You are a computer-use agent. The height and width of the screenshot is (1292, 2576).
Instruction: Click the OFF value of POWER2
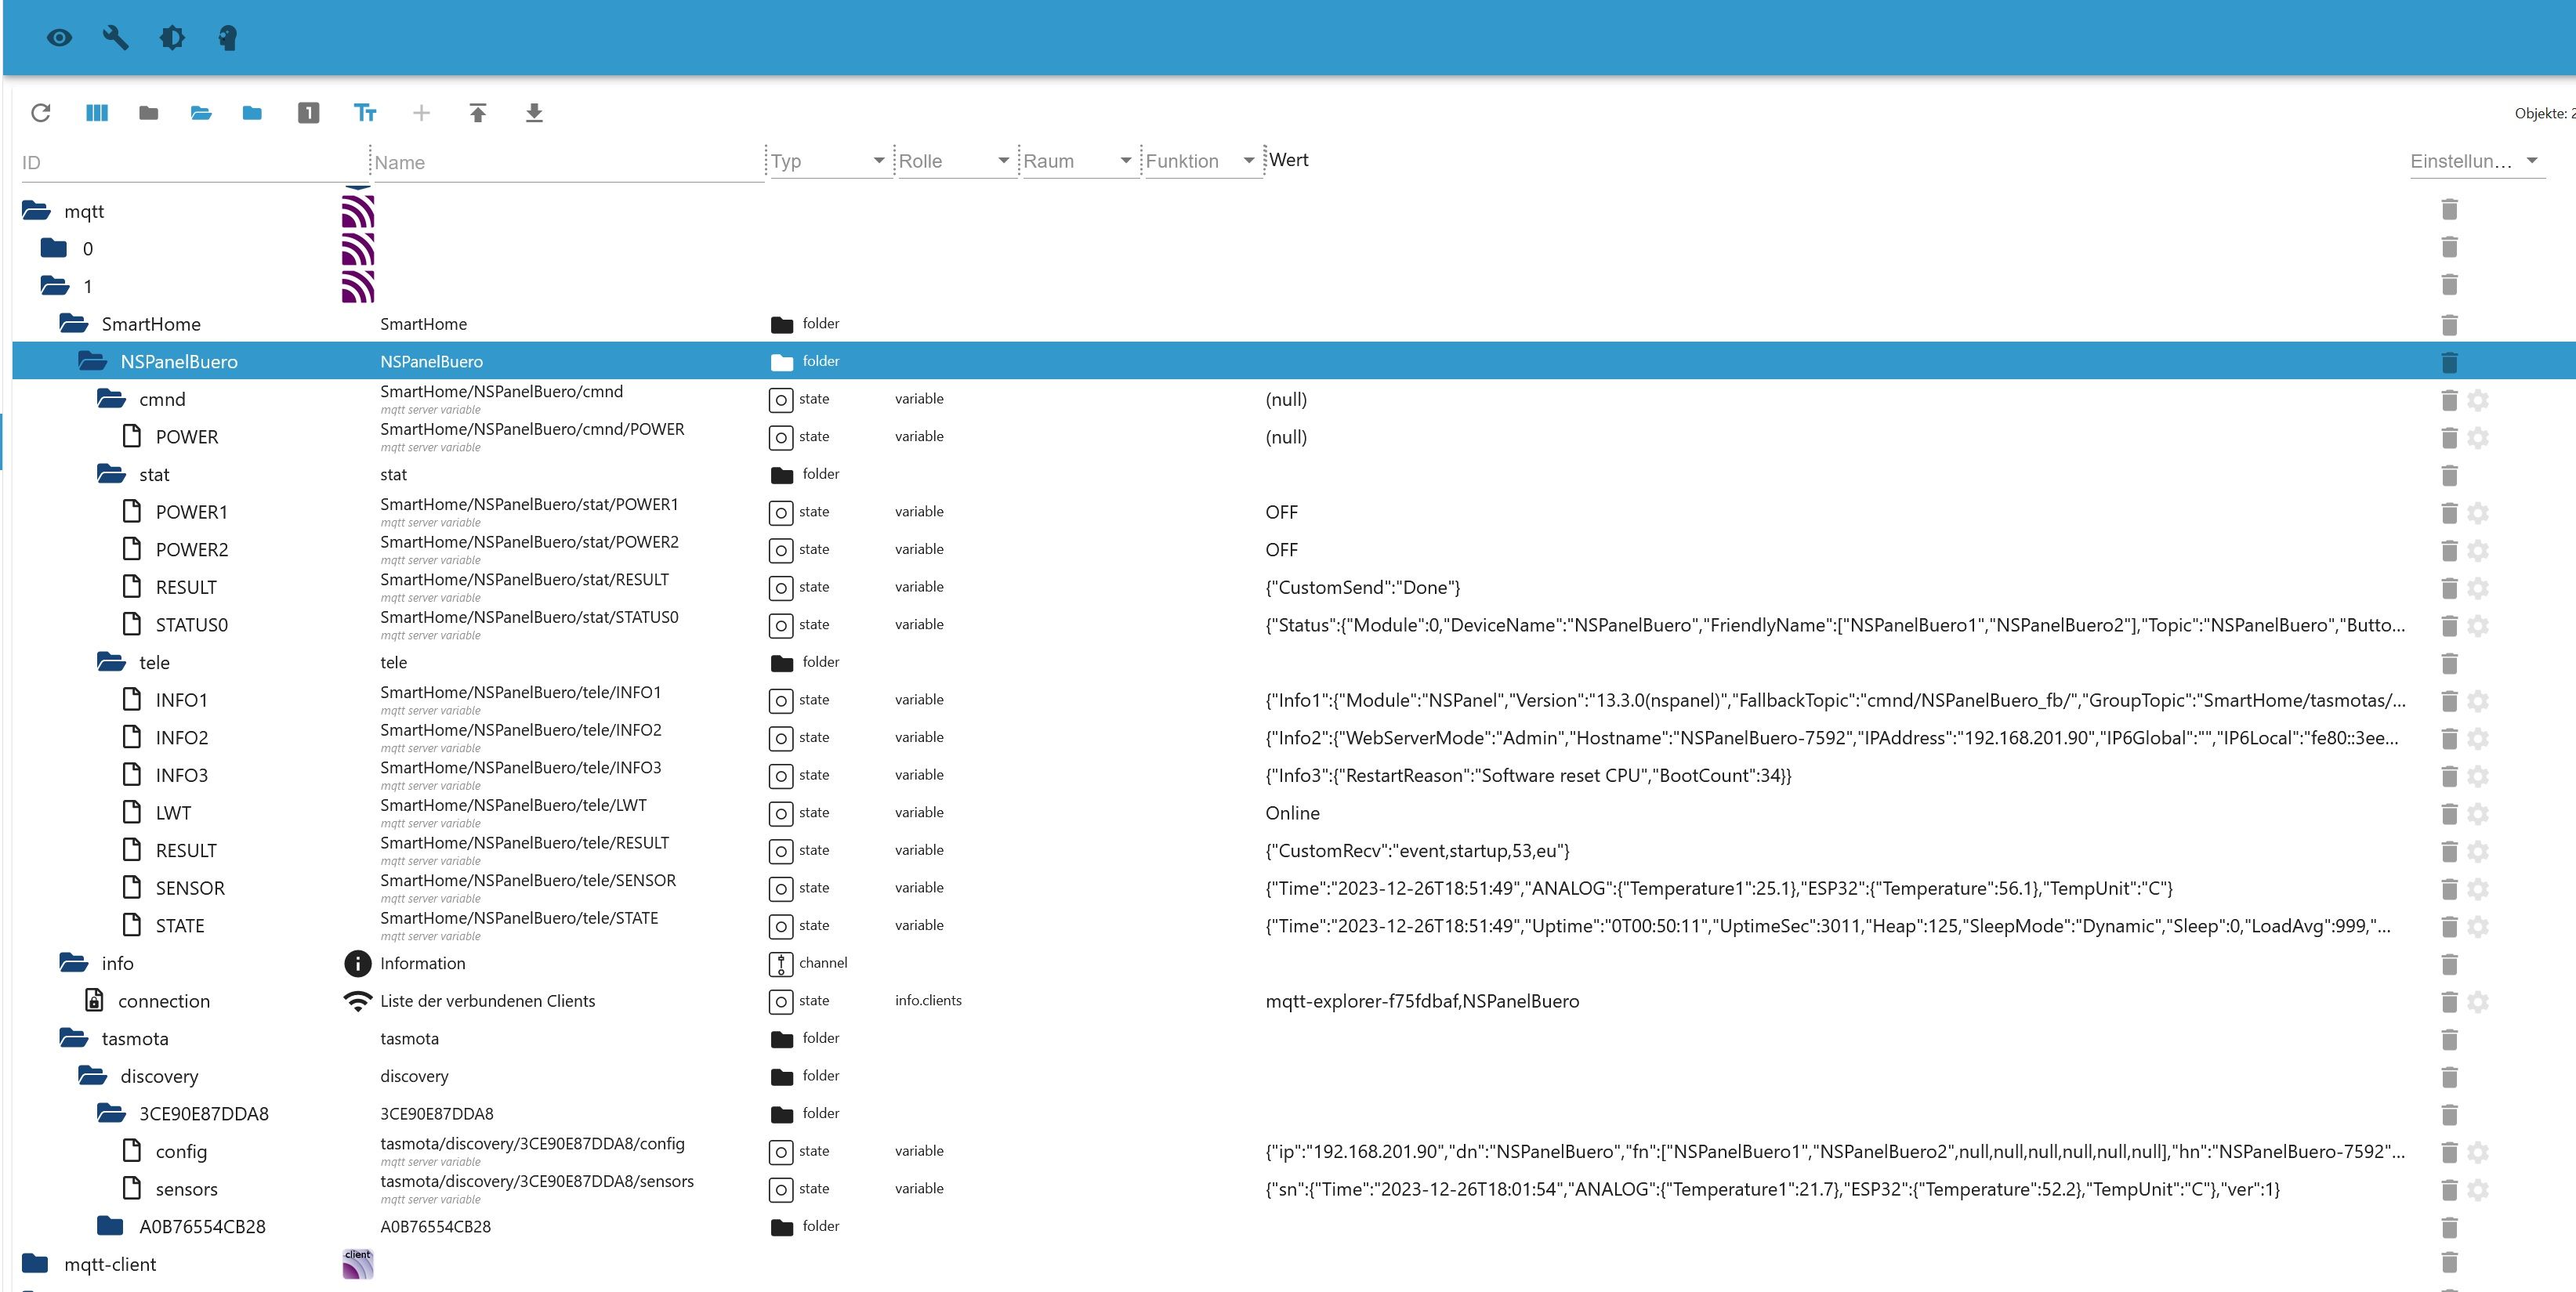pos(1281,550)
